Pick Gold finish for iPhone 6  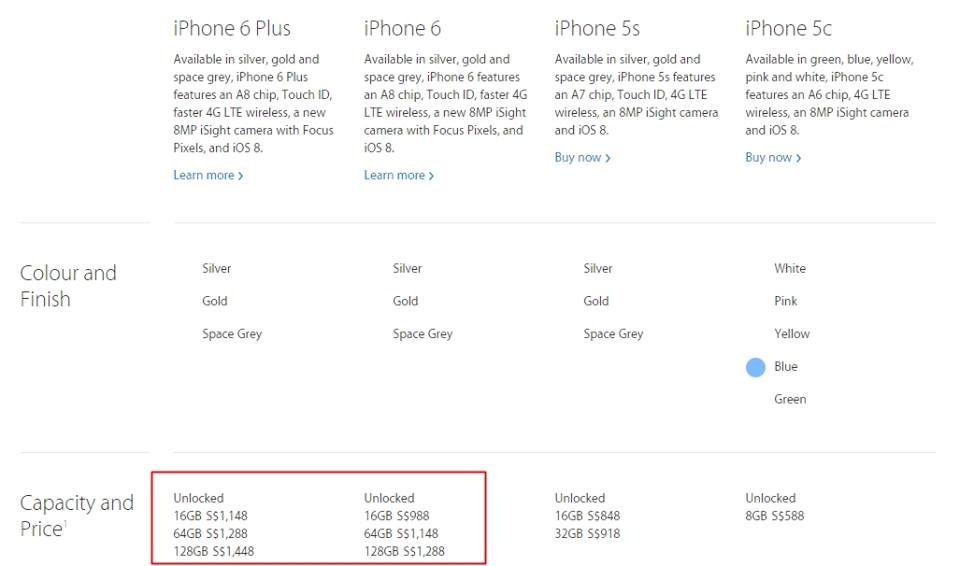pos(405,301)
